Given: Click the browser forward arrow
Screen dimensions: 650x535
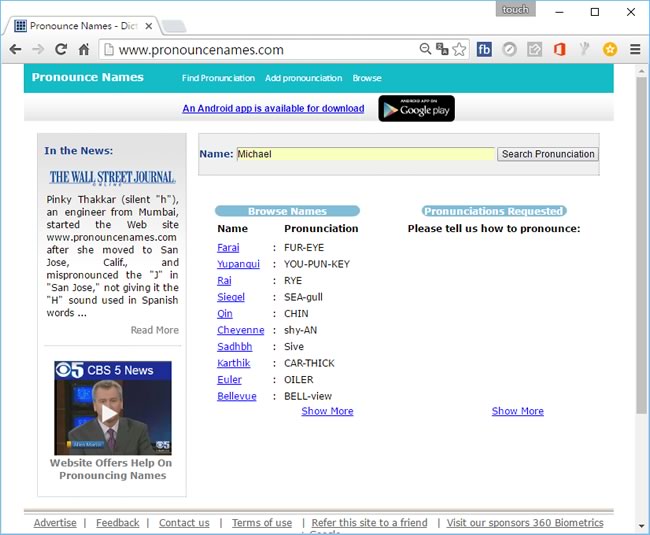Looking at the screenshot, I should (38, 50).
